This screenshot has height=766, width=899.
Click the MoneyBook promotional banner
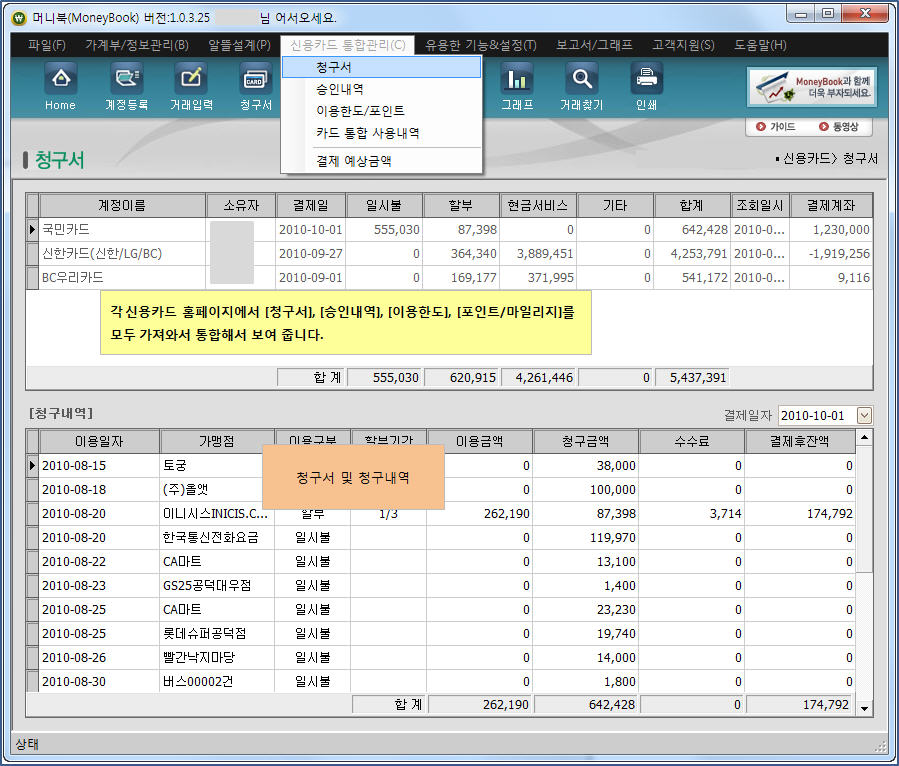click(812, 87)
